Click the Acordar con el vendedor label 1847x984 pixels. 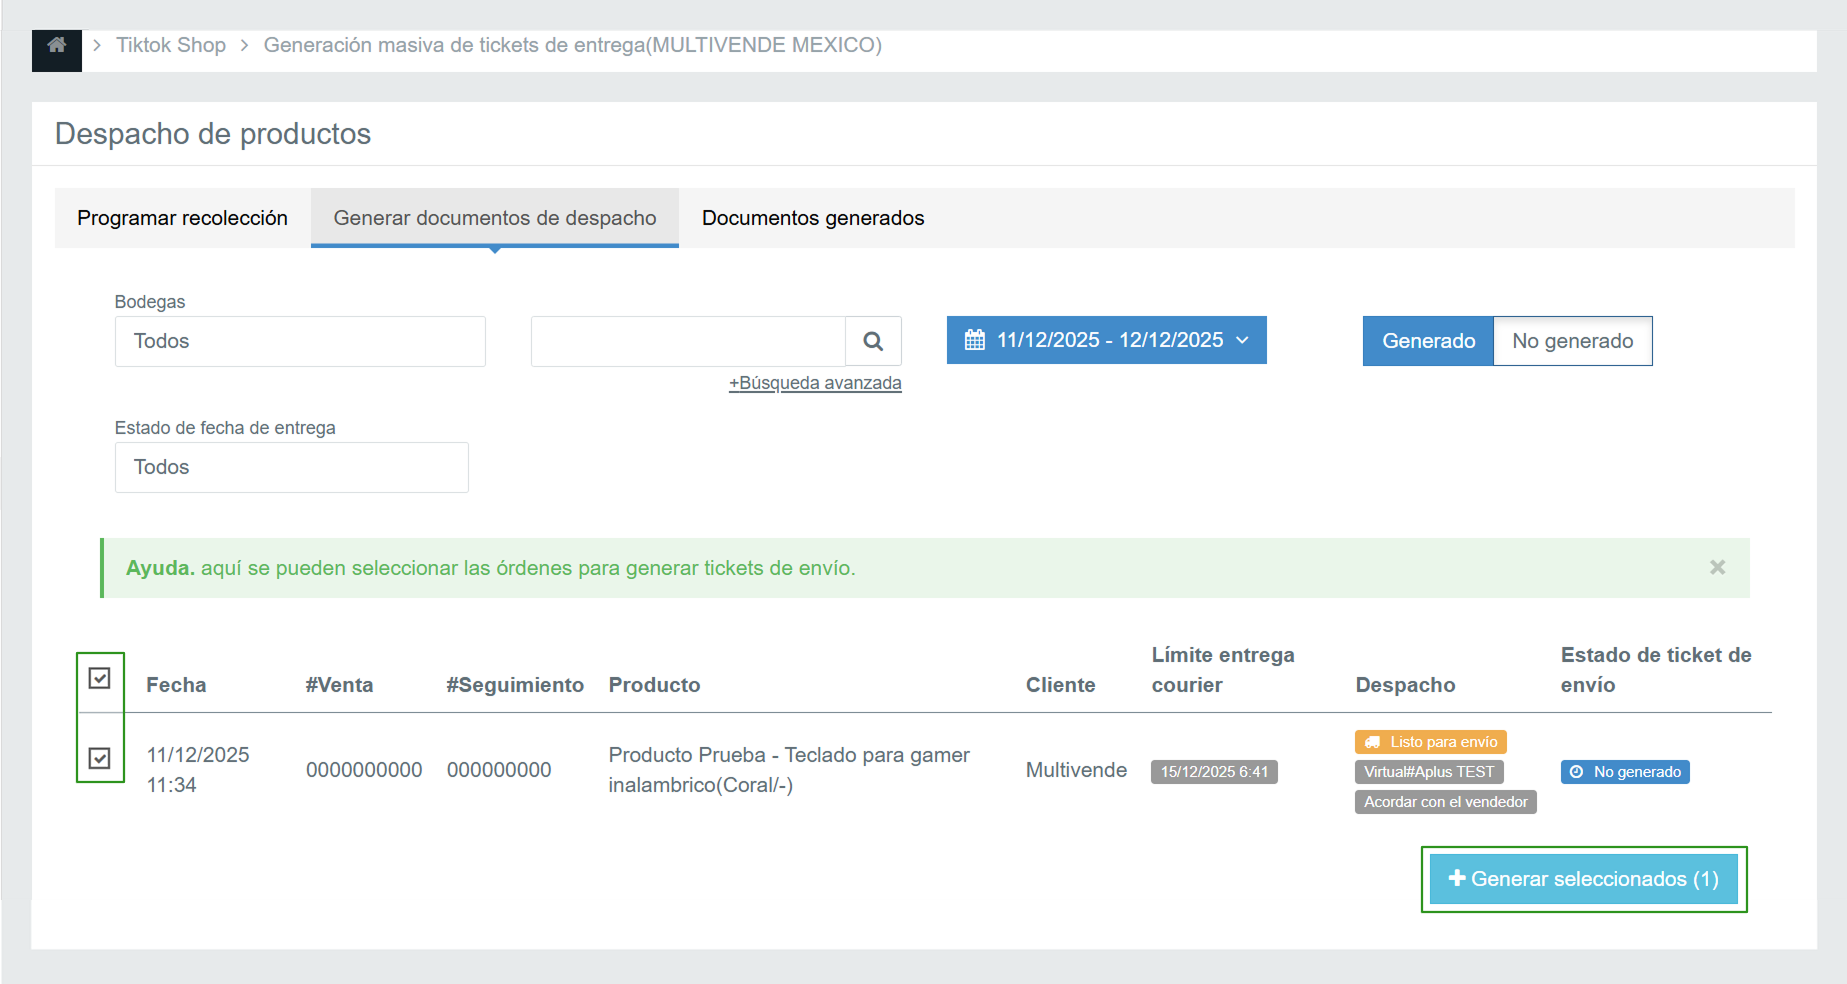click(1444, 802)
